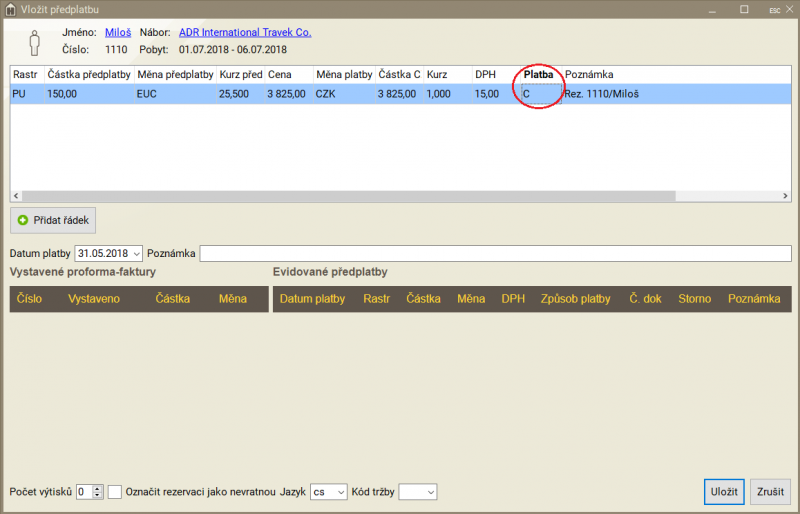Screen dimensions: 800x514
Task: Toggle 'Označit rezervaci jako nevratnou' checkbox
Action: tap(115, 492)
